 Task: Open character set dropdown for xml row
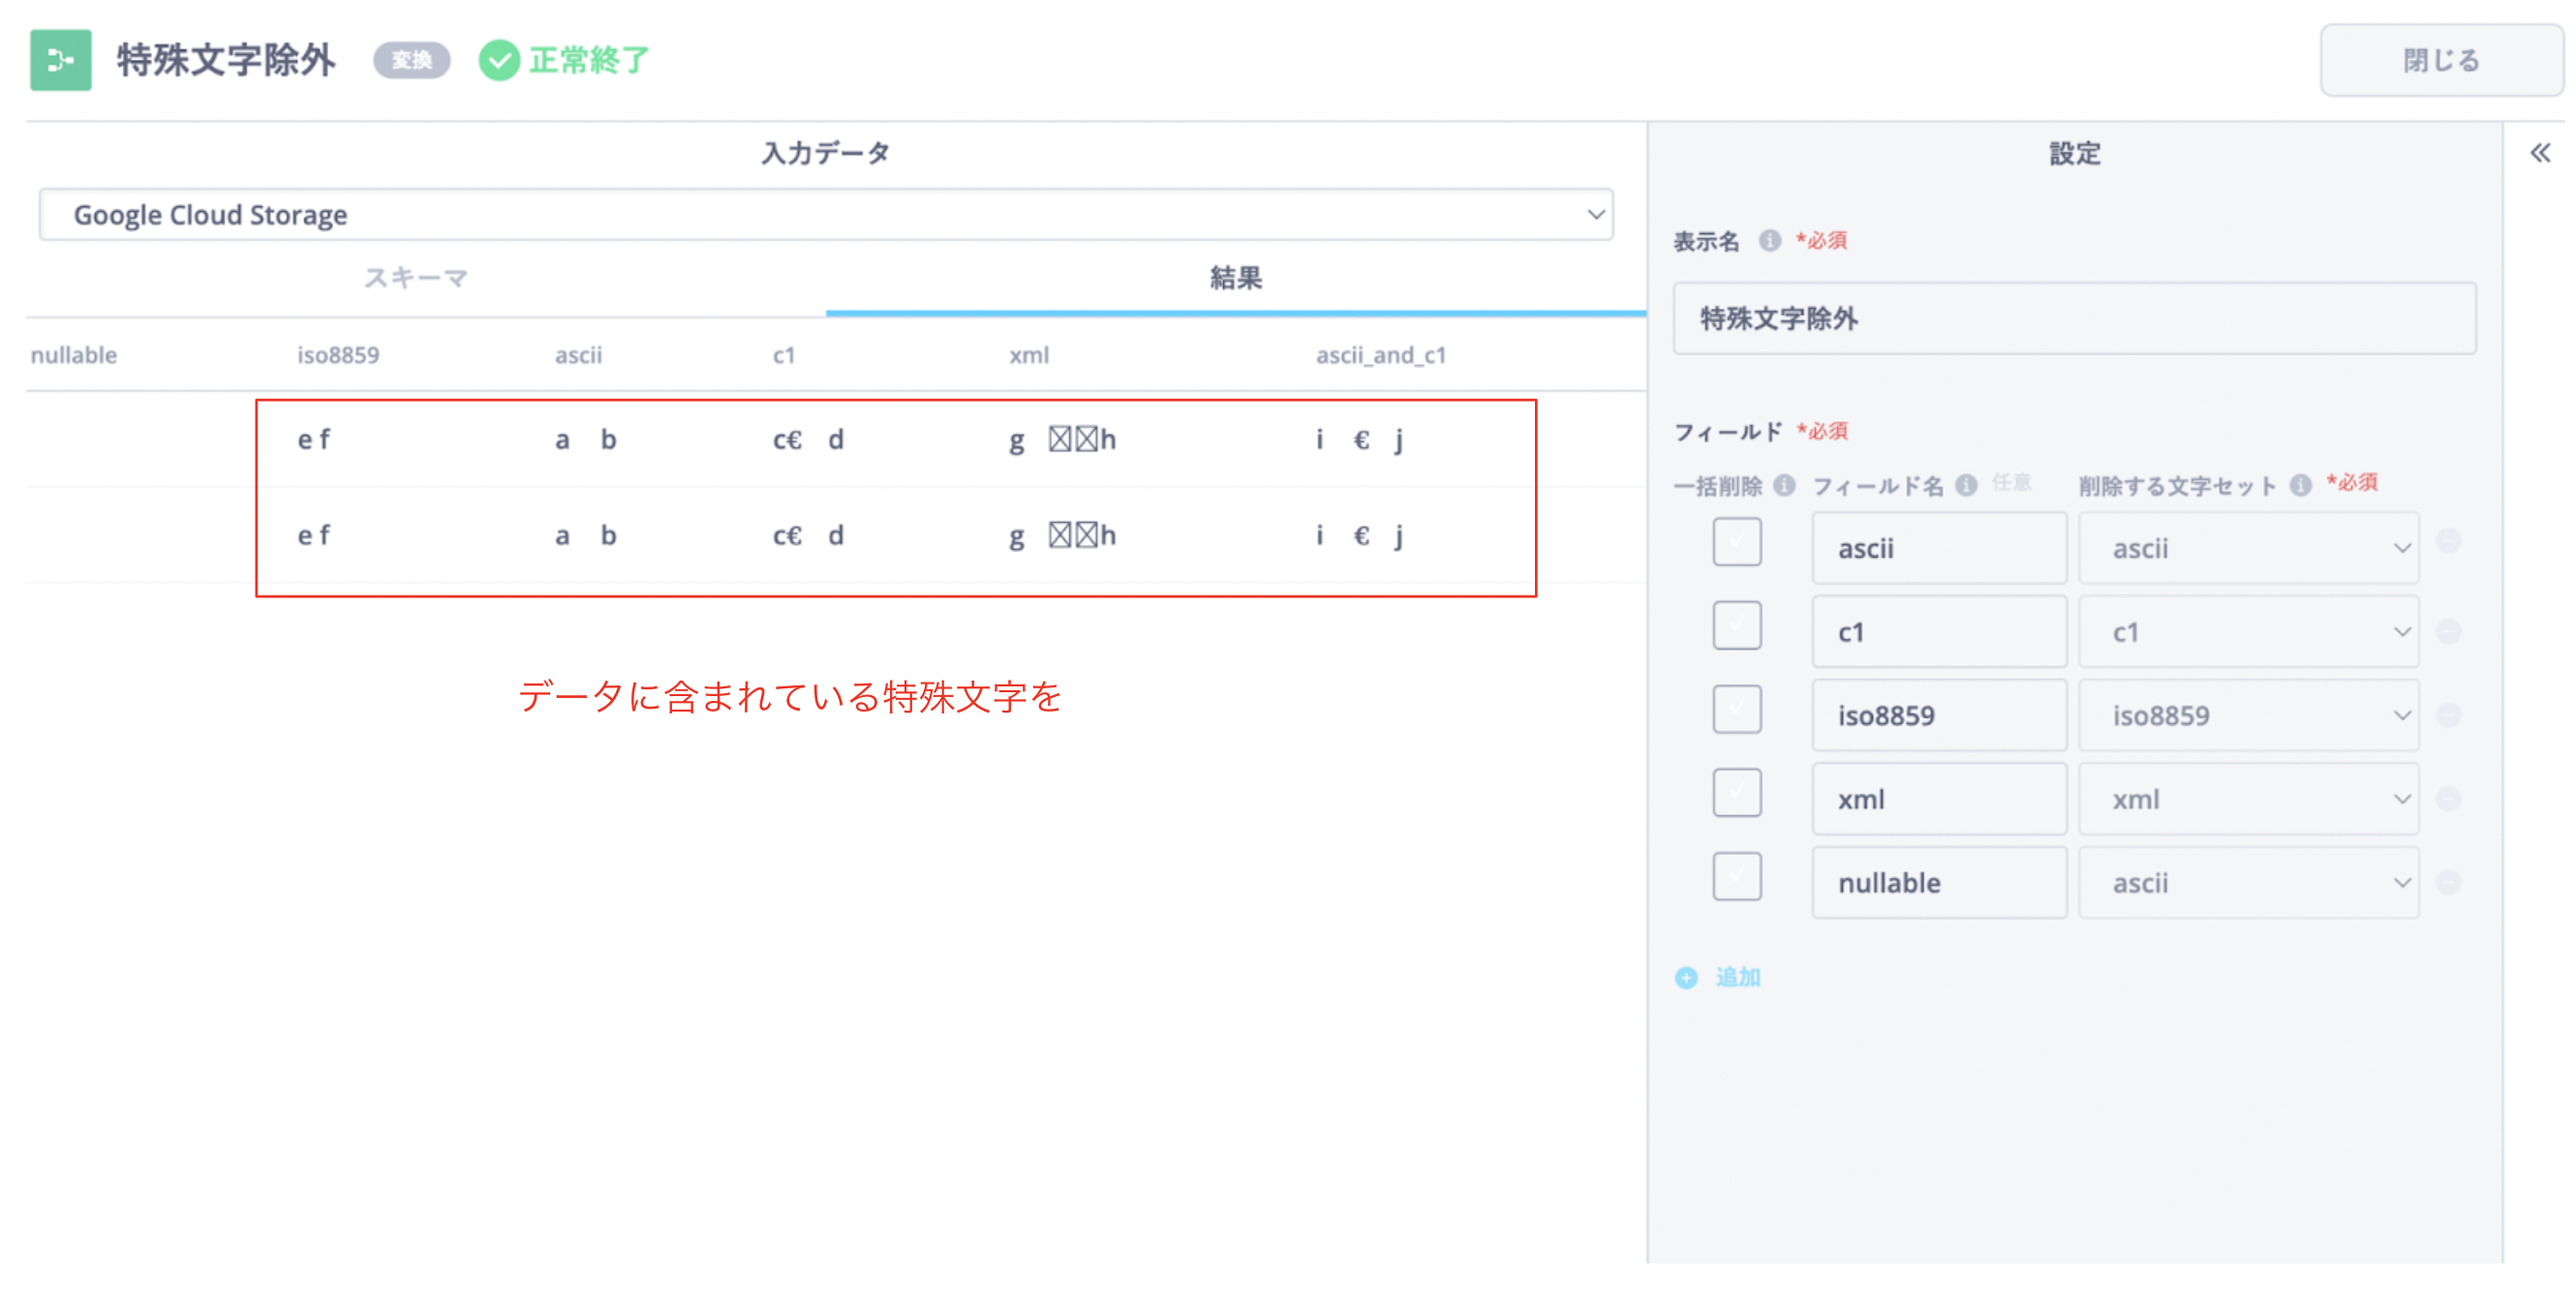[2248, 799]
